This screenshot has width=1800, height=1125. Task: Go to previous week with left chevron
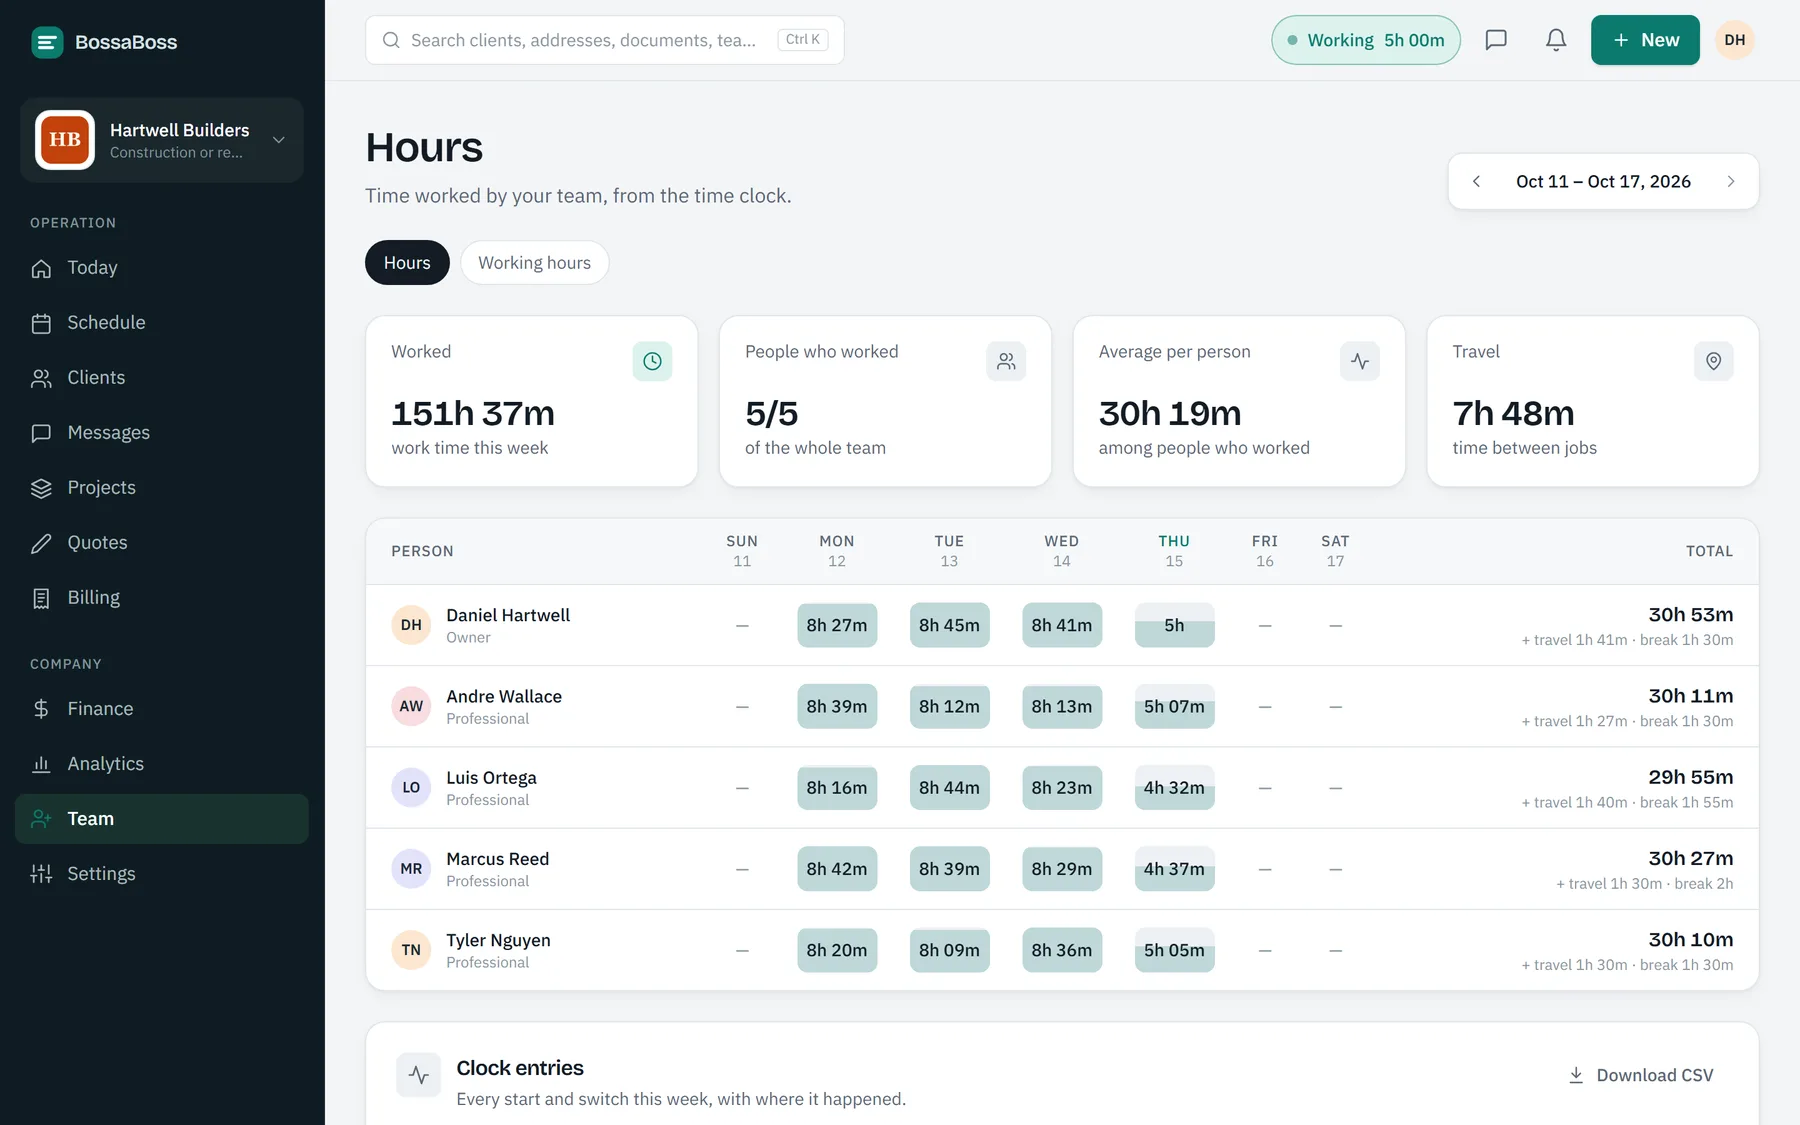[x=1476, y=181]
